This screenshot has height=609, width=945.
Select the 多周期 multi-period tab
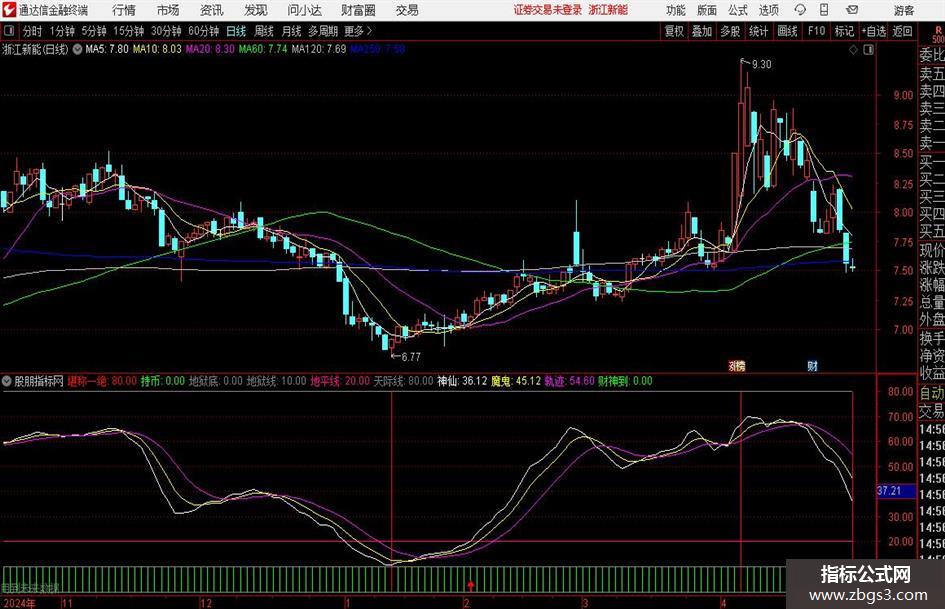tap(323, 31)
